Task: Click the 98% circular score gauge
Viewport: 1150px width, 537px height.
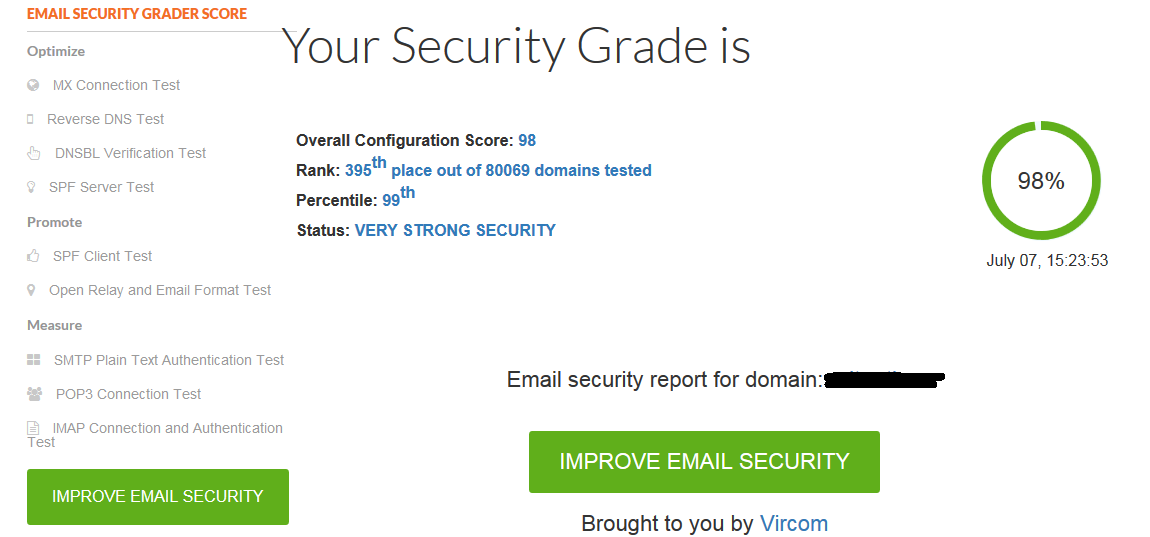Action: tap(1041, 181)
